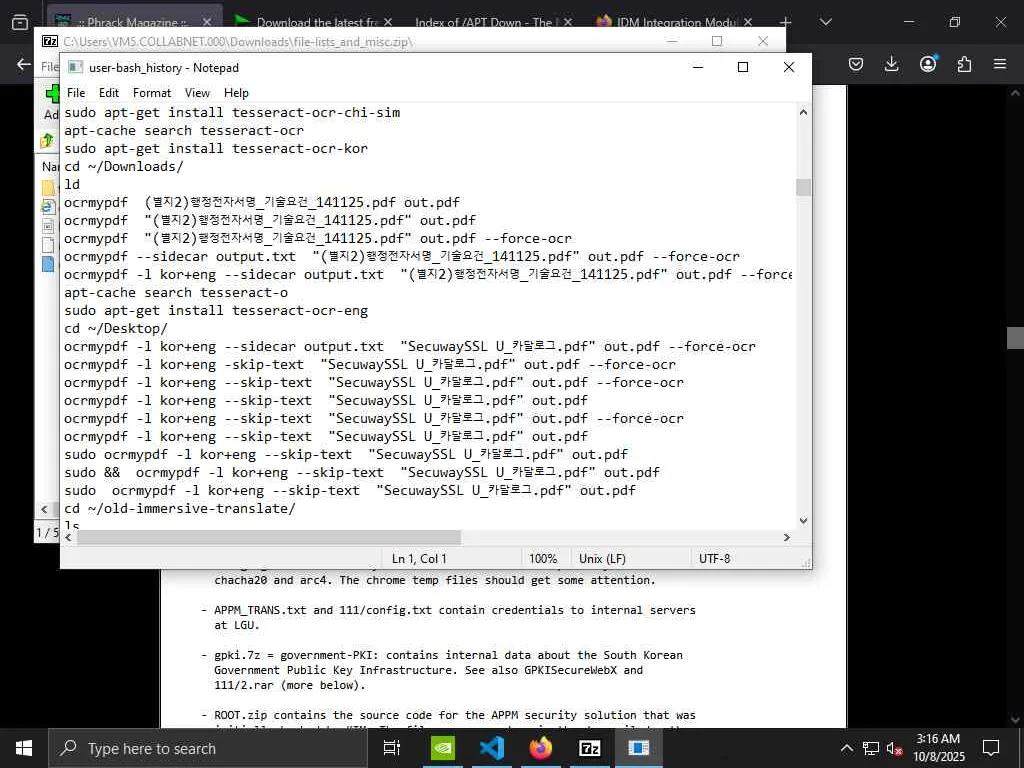Click the Notepad title bar icon
Viewport: 1024px width, 768px height.
[76, 67]
